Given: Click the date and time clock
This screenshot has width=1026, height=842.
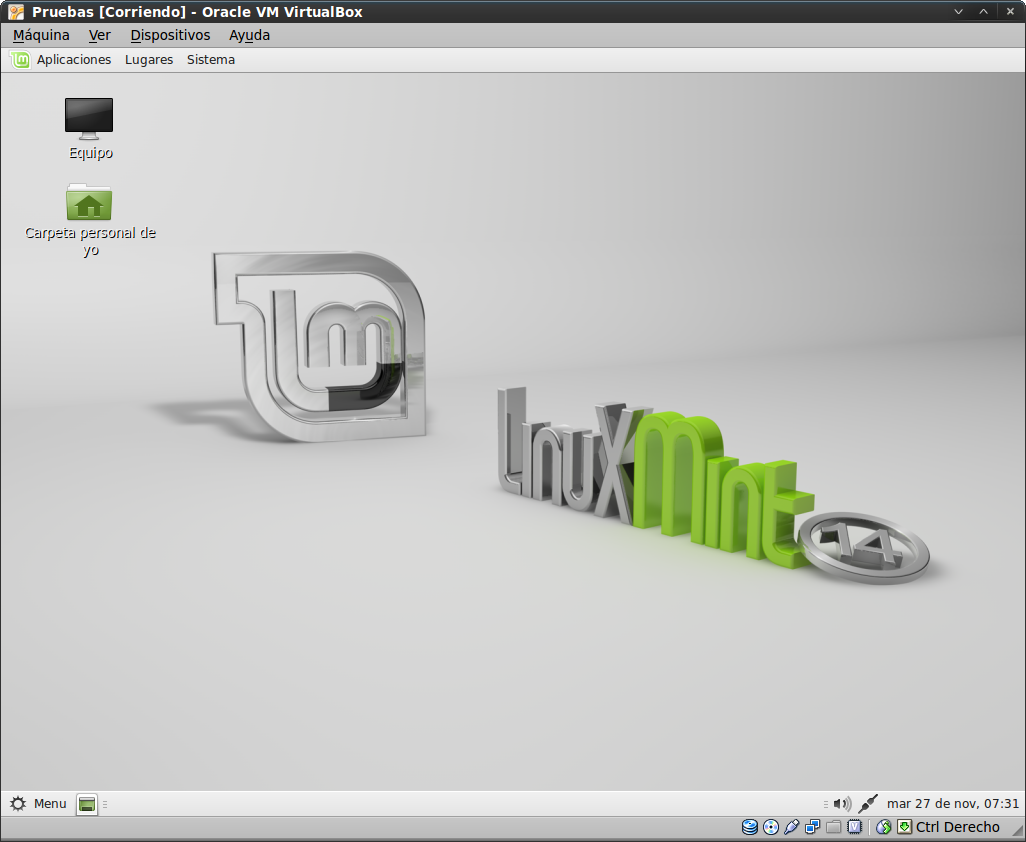Looking at the screenshot, I should pos(953,804).
